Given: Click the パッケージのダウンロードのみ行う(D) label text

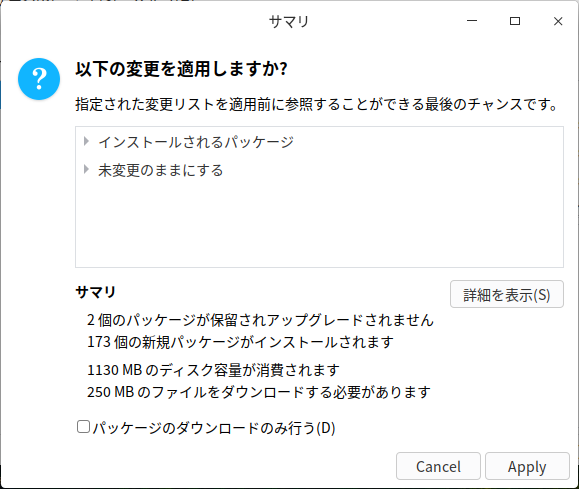Looking at the screenshot, I should 214,428.
